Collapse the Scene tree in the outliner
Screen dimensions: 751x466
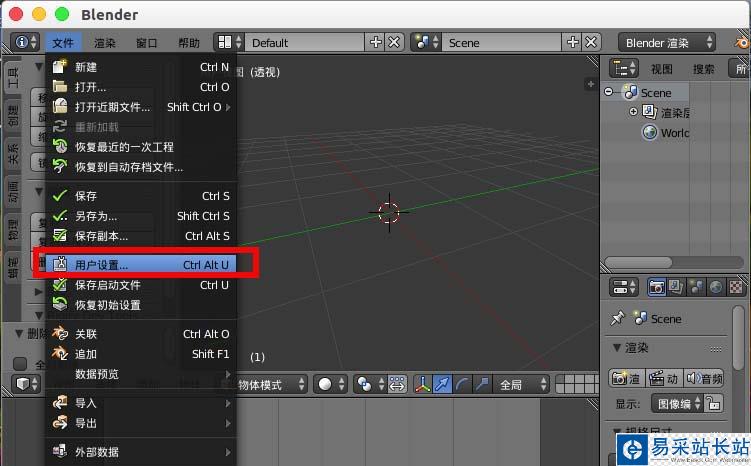point(609,91)
